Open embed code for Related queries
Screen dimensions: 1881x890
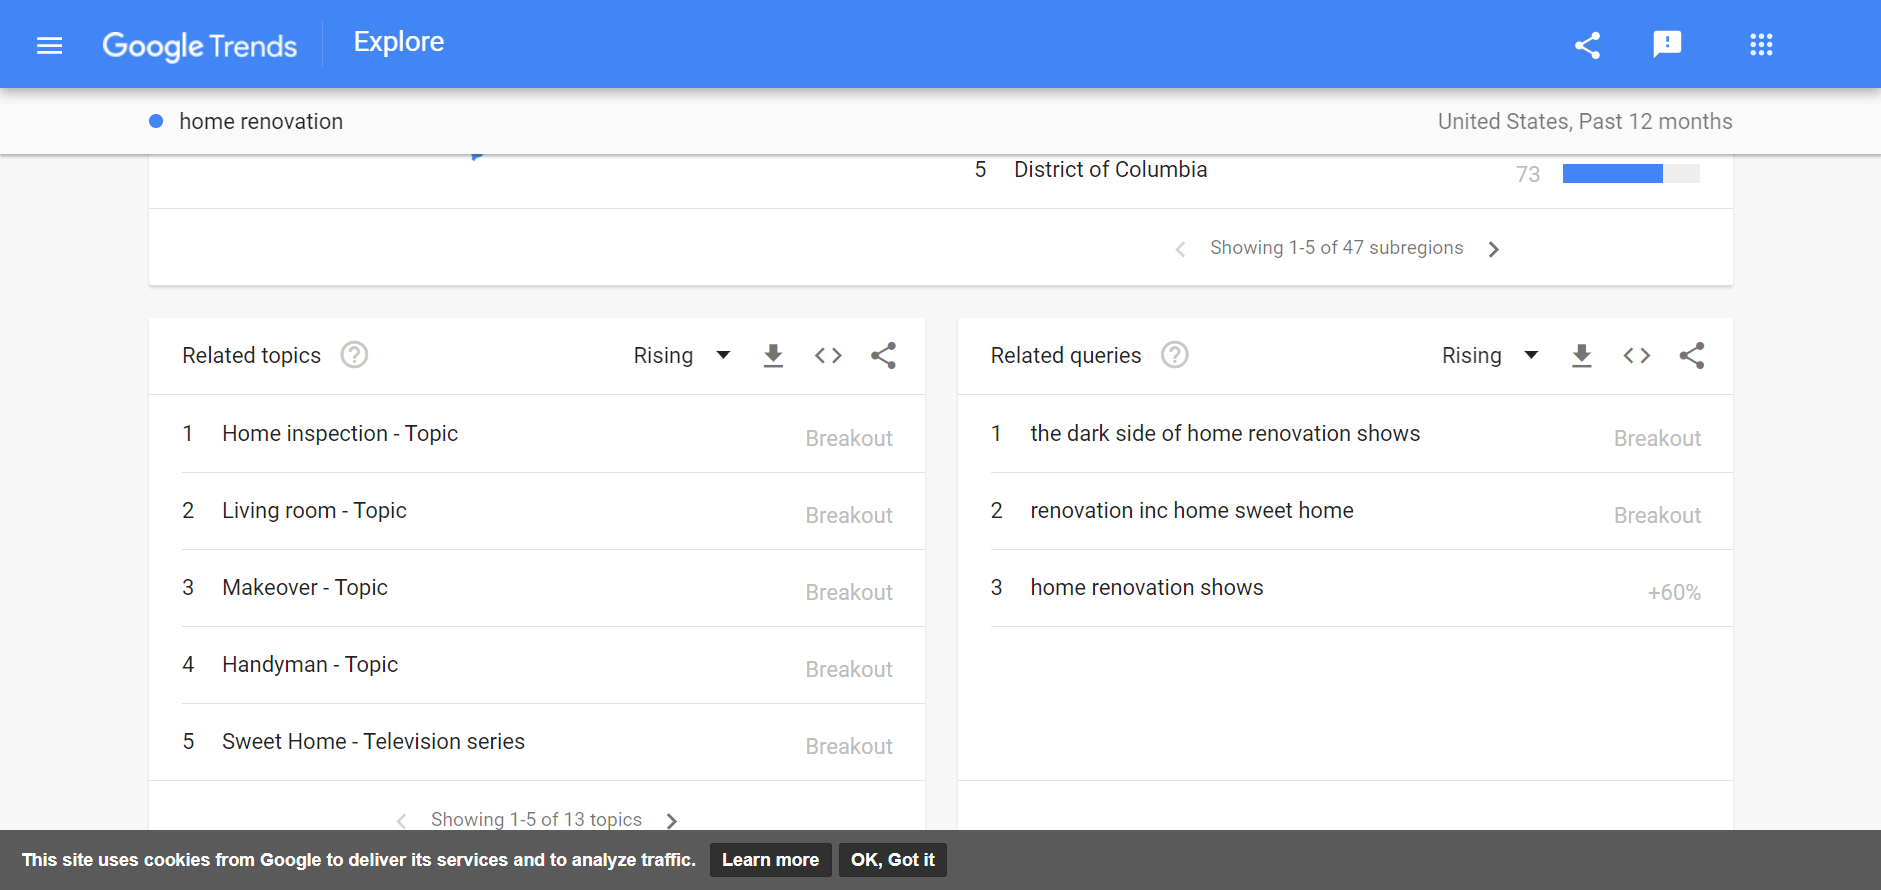tap(1636, 355)
